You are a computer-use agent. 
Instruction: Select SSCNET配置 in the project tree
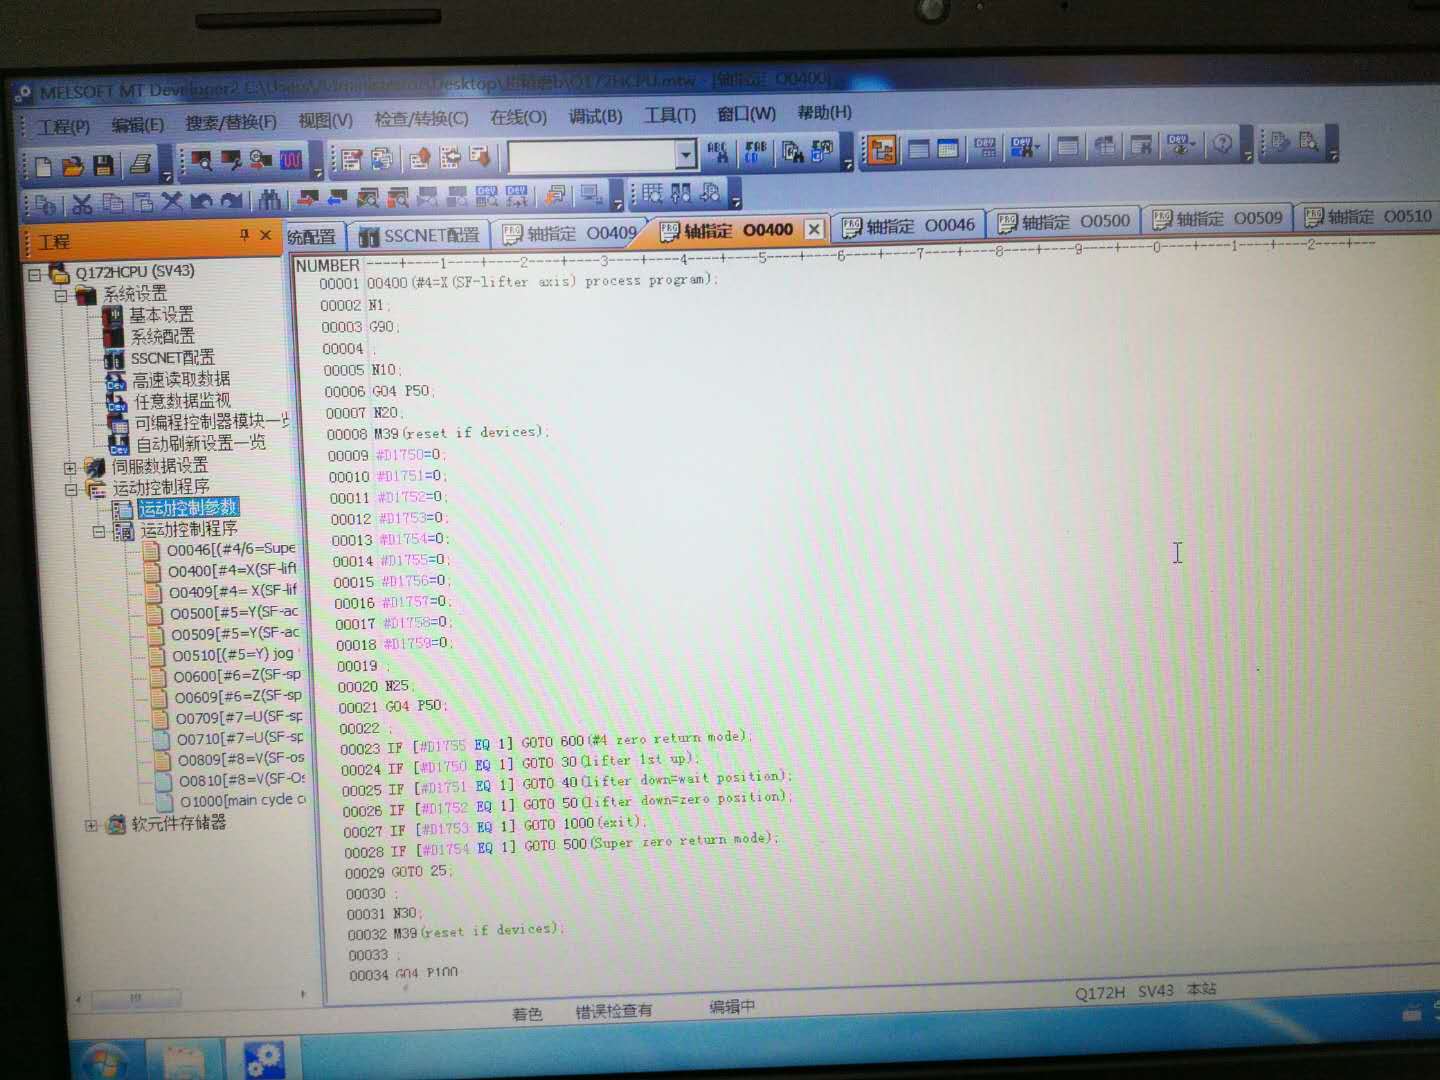pos(171,357)
